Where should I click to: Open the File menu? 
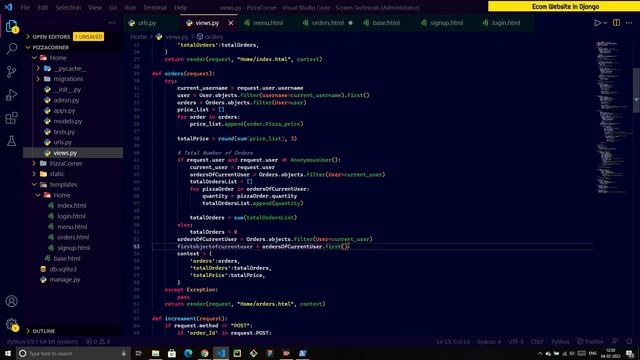[x=25, y=7]
